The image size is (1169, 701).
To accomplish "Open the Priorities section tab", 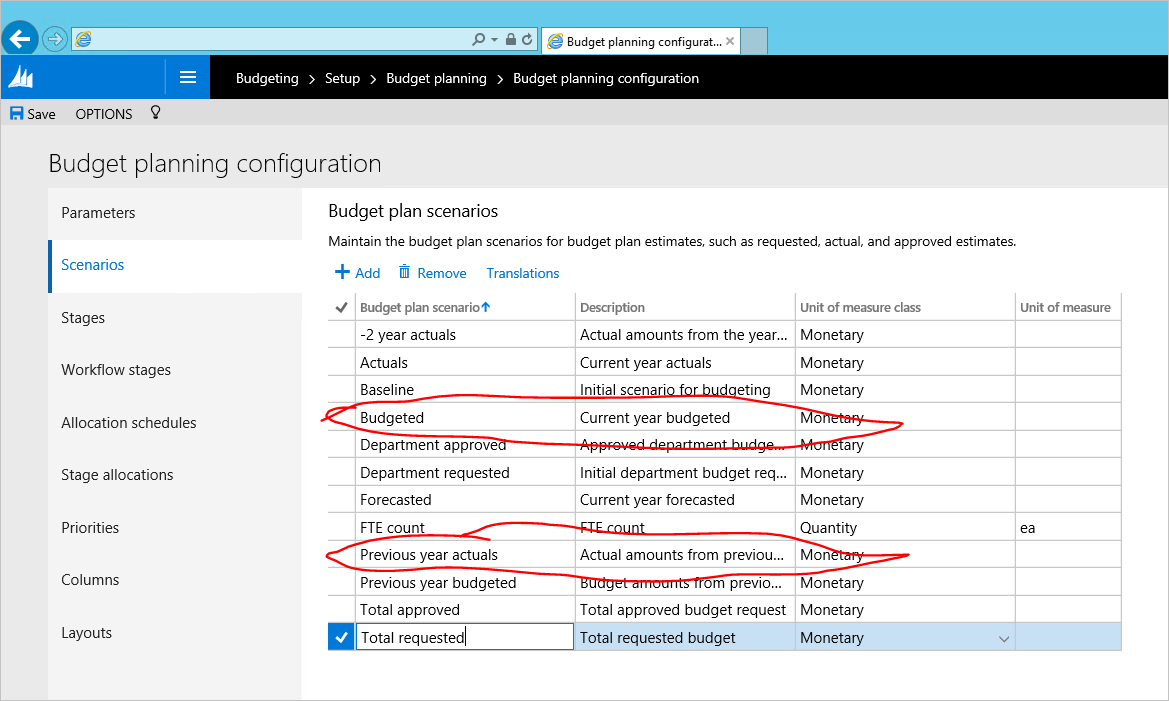I will click(x=175, y=528).
